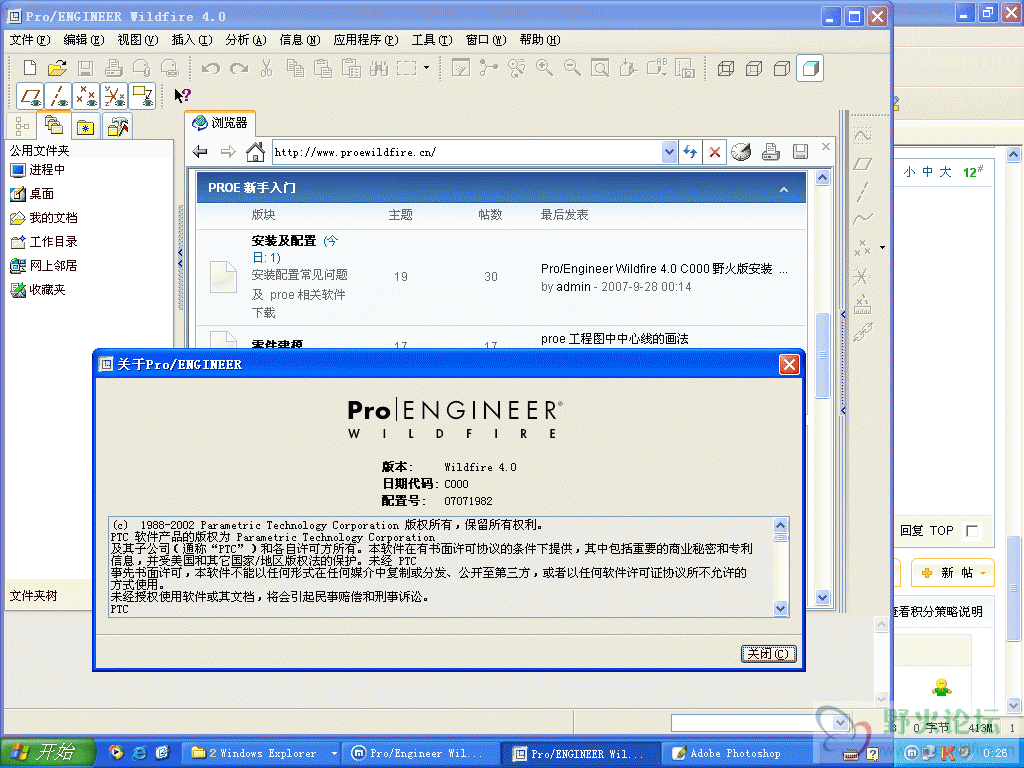Switch to Wireframe display style

click(x=726, y=68)
